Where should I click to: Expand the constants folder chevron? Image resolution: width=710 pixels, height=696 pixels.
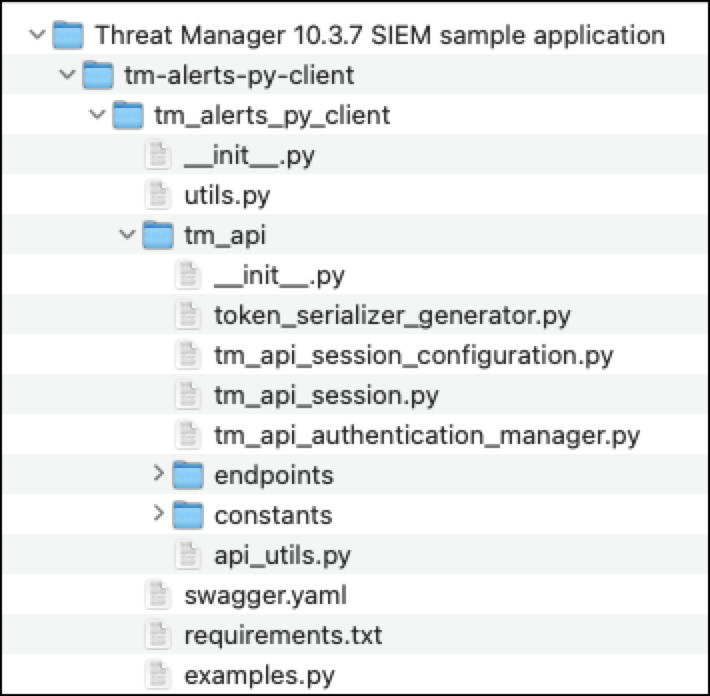click(x=158, y=513)
